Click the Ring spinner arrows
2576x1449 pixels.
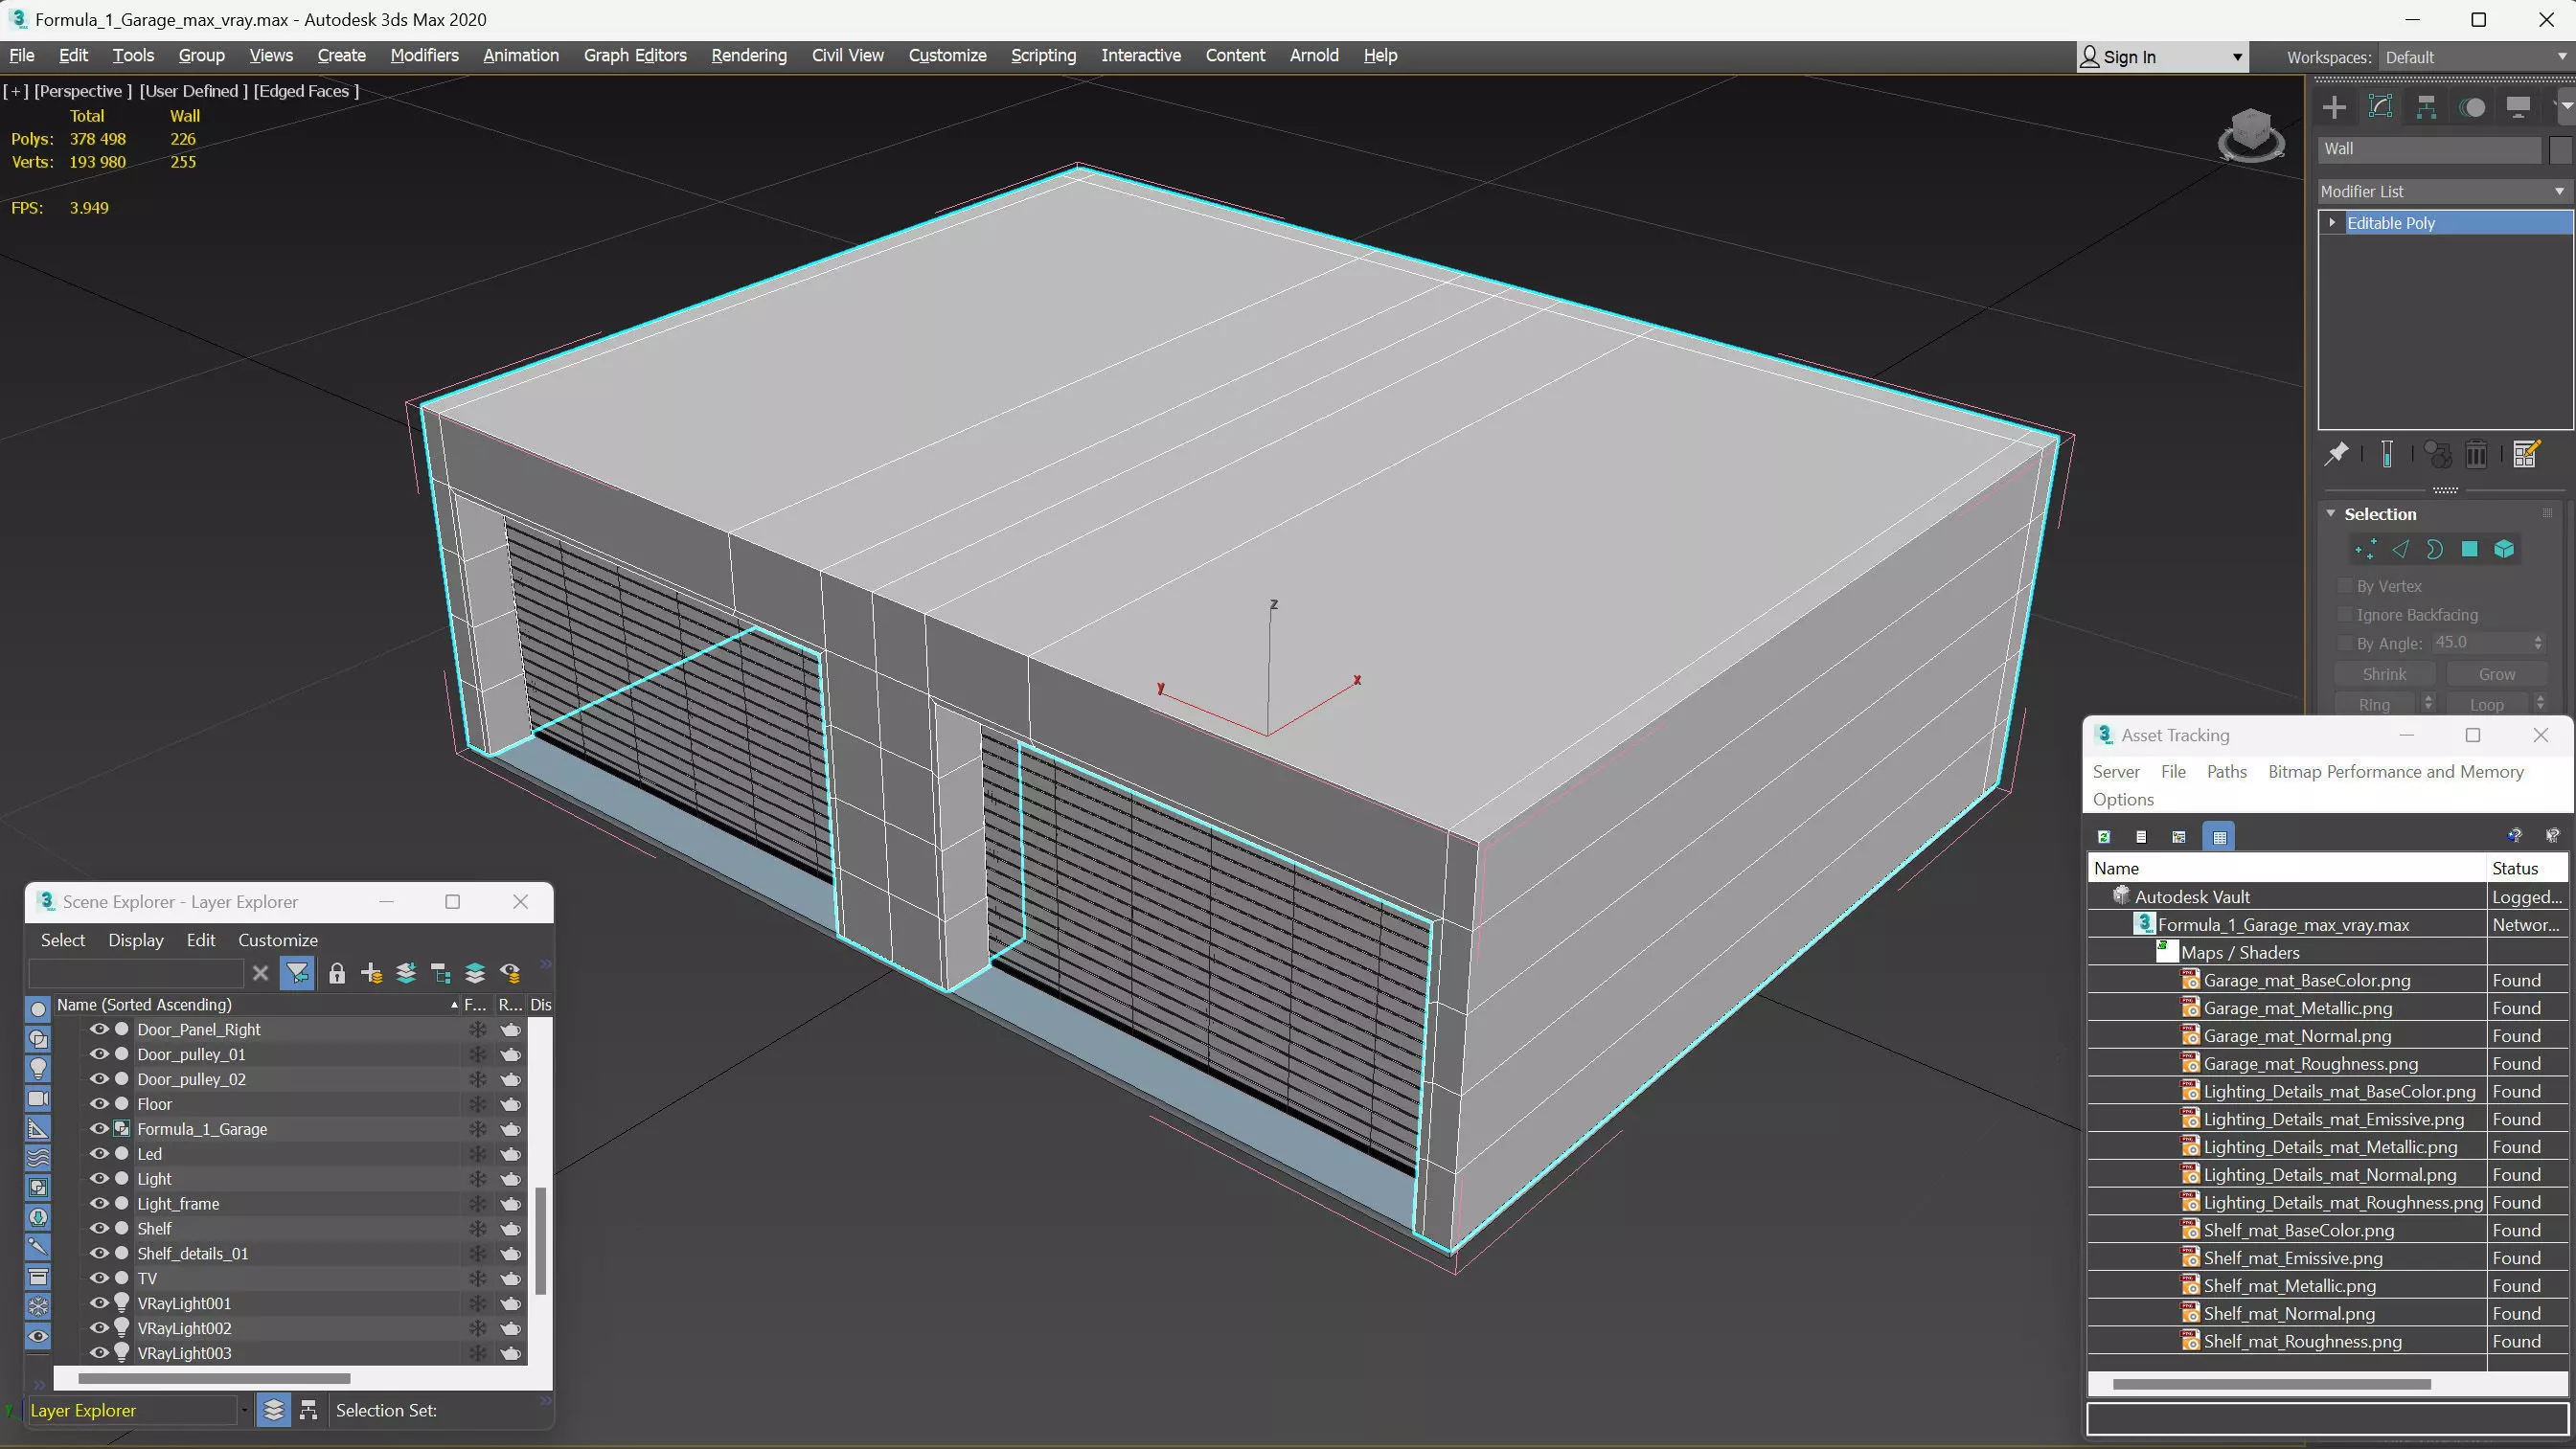pyautogui.click(x=2428, y=704)
